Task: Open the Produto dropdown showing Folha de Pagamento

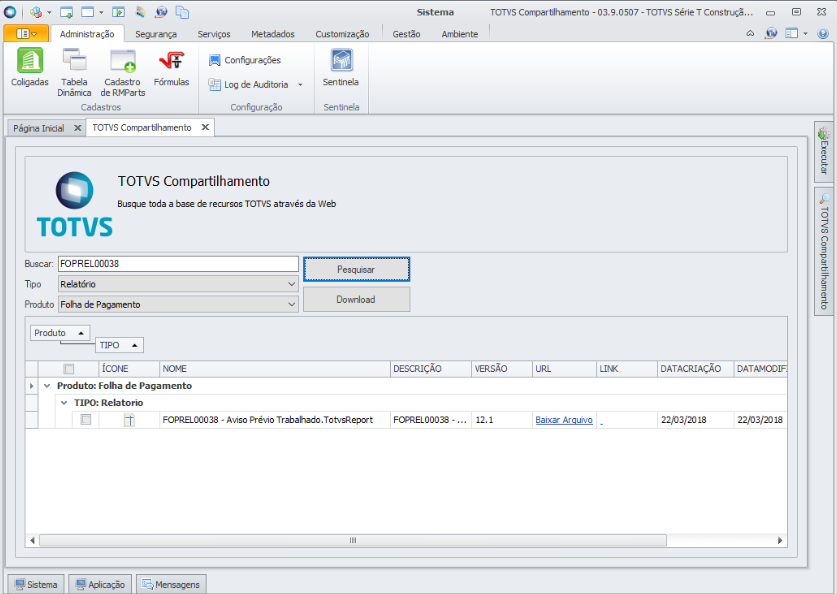Action: [x=178, y=304]
